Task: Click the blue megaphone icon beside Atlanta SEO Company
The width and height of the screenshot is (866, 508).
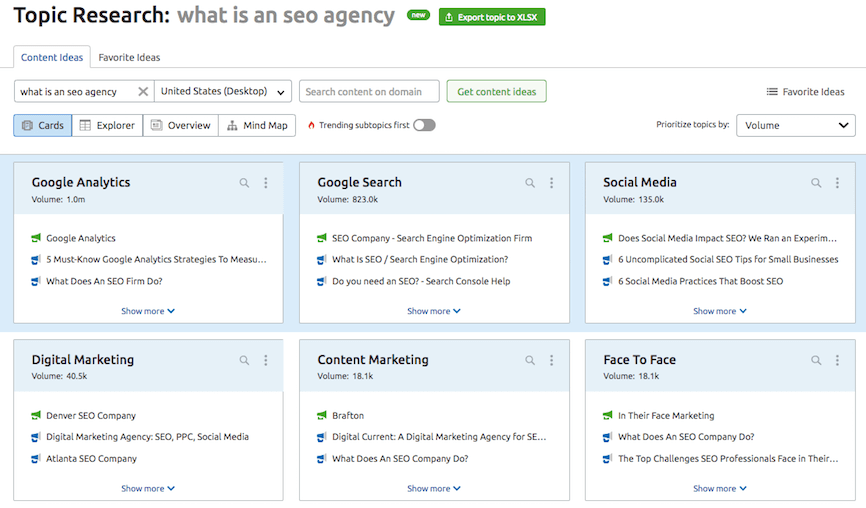Action: tap(36, 458)
